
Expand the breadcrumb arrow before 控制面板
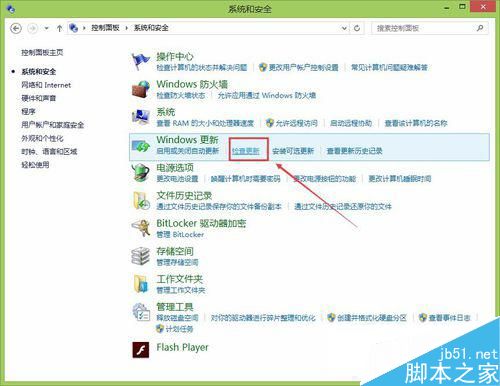84,28
